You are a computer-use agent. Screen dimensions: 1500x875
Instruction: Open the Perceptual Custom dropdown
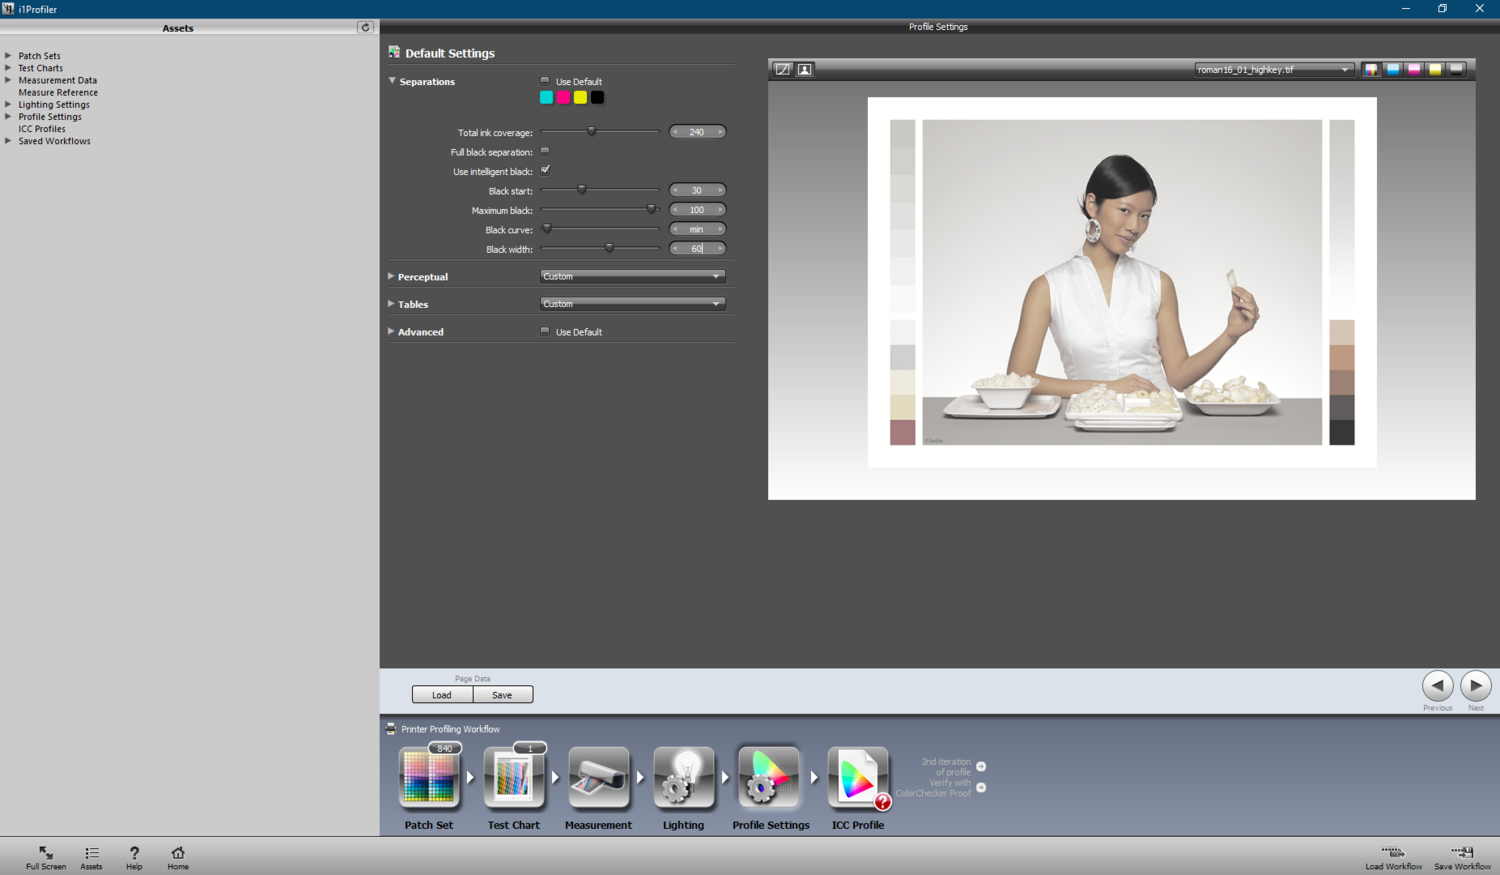click(632, 276)
